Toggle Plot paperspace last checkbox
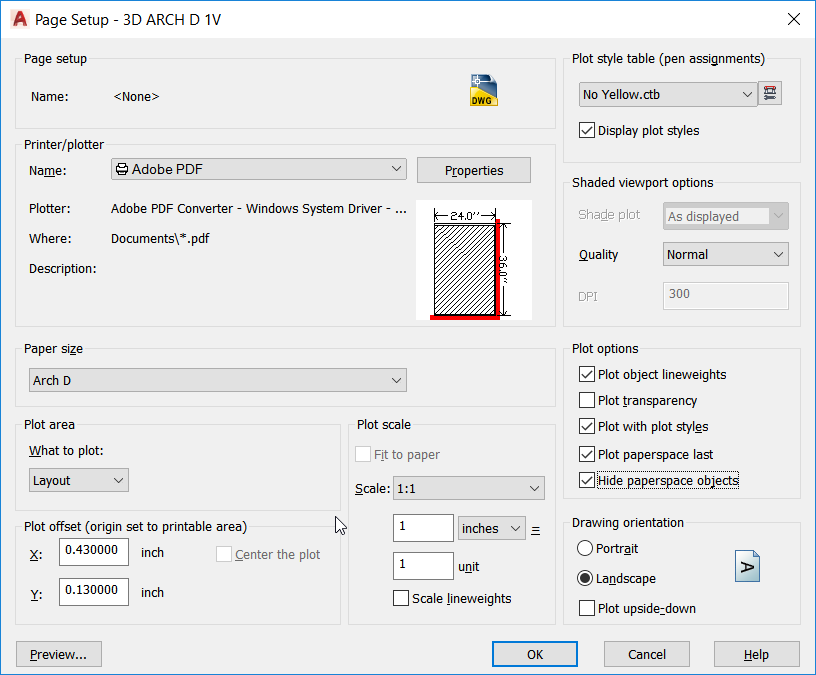Image resolution: width=816 pixels, height=675 pixels. pyautogui.click(x=586, y=454)
